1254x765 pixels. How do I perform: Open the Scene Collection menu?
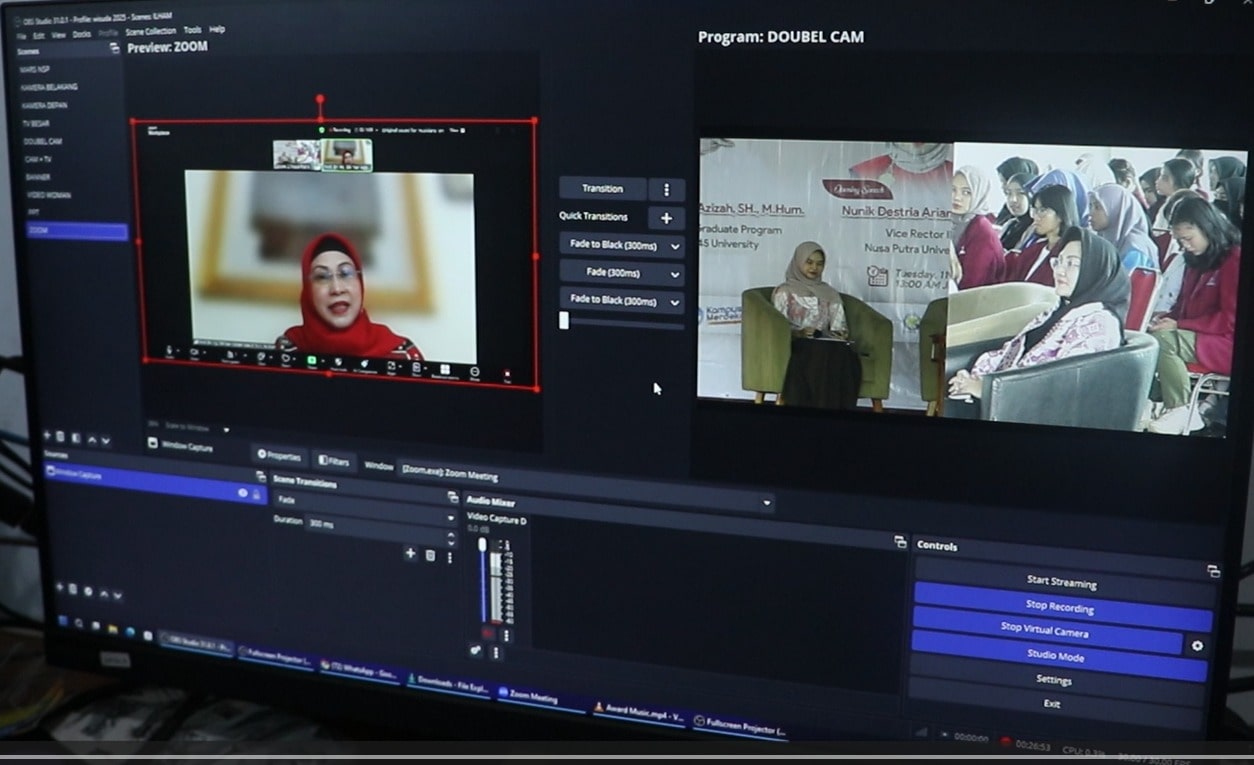coord(150,31)
